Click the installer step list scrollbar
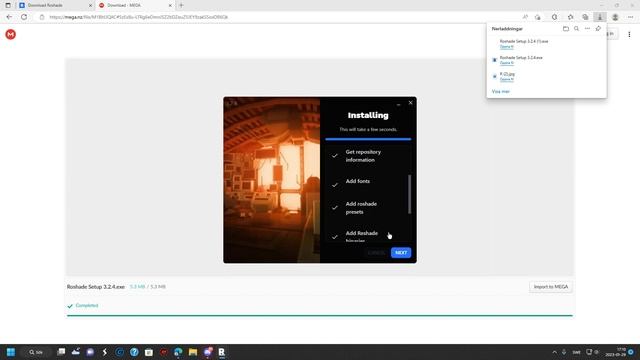The image size is (640, 360). tap(409, 194)
